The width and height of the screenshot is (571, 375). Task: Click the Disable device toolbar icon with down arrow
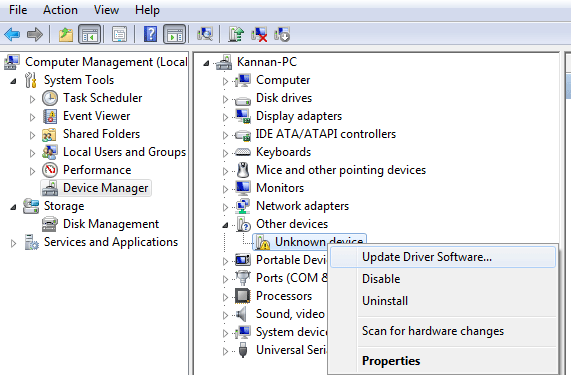point(282,35)
